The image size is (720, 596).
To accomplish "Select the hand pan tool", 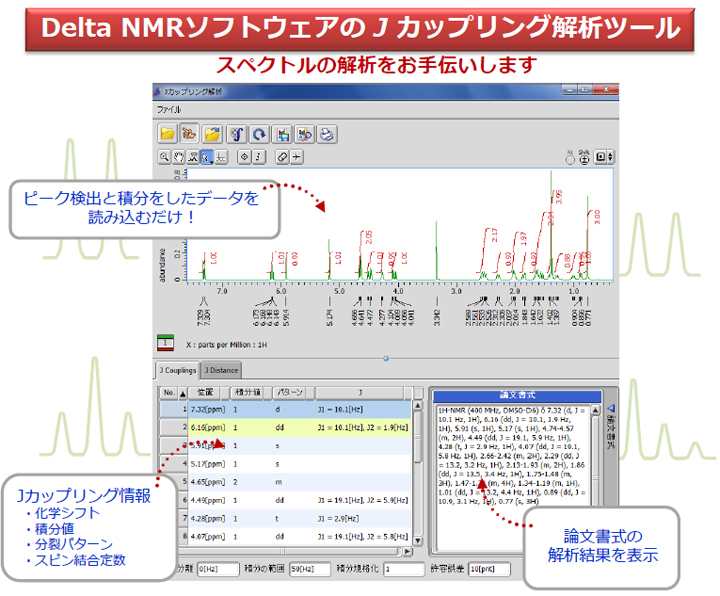I will click(178, 157).
